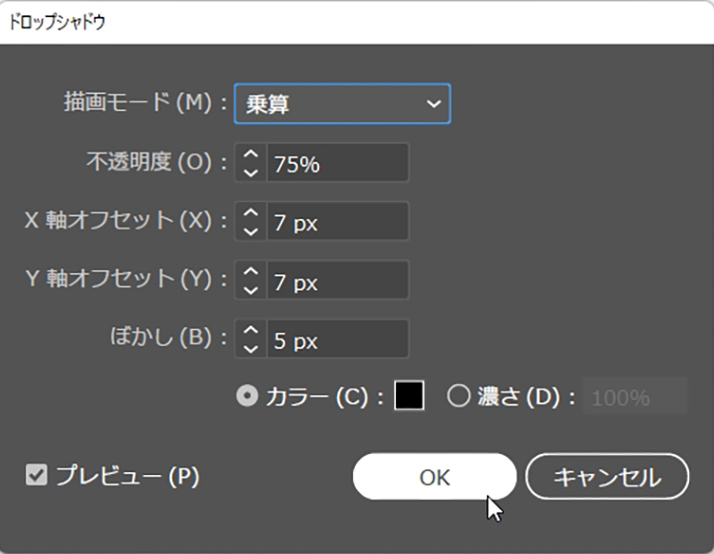
Task: Increase 不透明度 with the up arrow
Action: [251, 154]
